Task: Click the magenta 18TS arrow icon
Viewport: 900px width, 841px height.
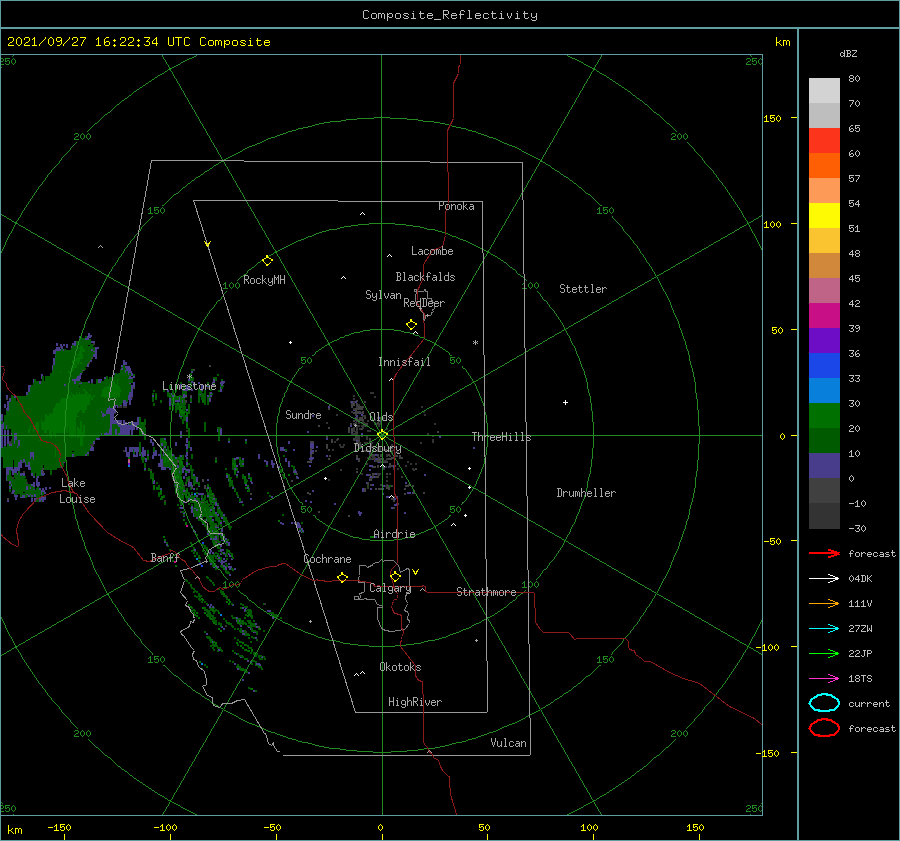Action: click(824, 679)
